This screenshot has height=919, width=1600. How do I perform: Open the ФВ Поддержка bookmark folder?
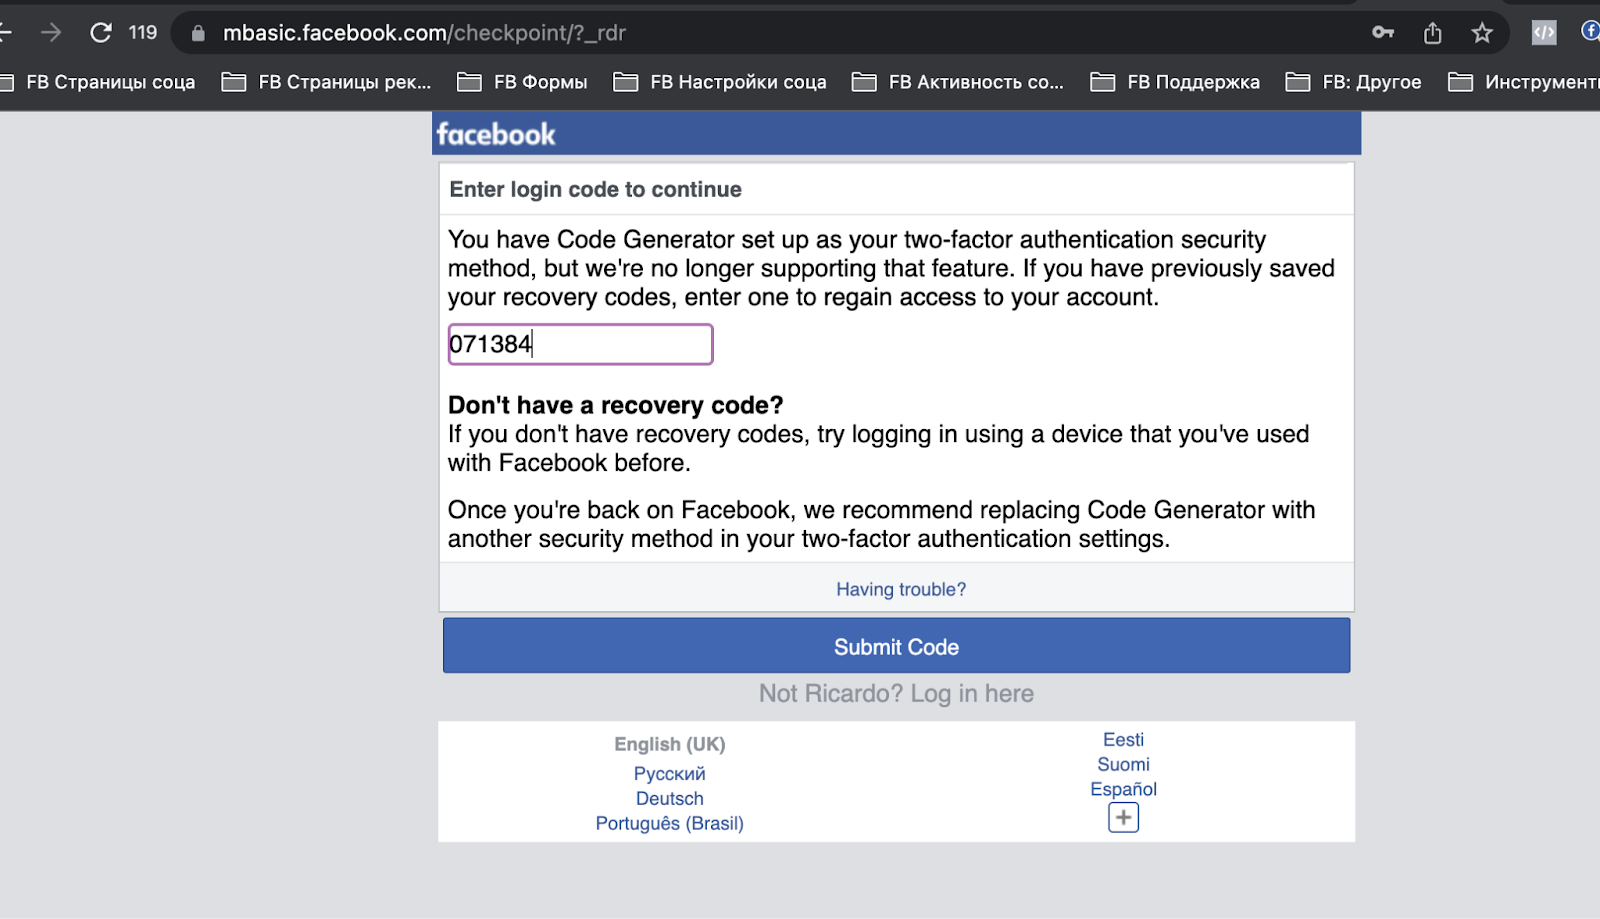[1175, 82]
